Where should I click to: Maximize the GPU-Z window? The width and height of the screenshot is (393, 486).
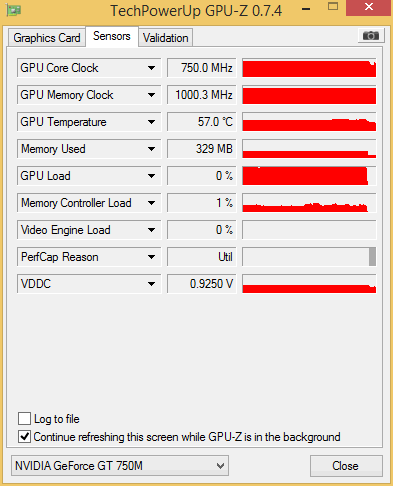pos(333,6)
